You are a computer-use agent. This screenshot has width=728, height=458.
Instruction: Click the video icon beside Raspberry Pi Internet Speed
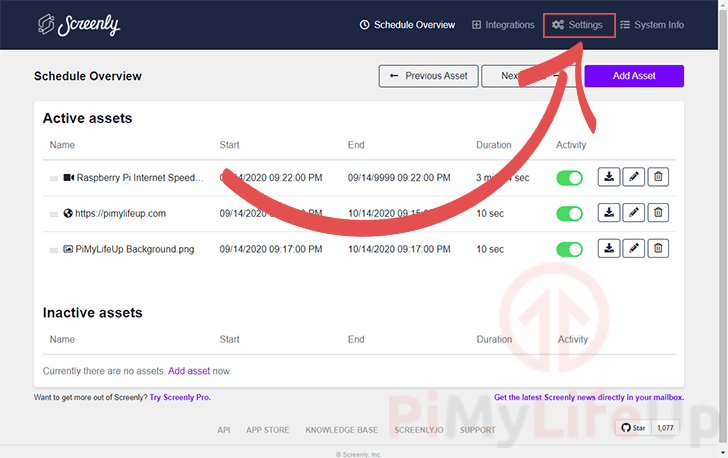pos(69,177)
